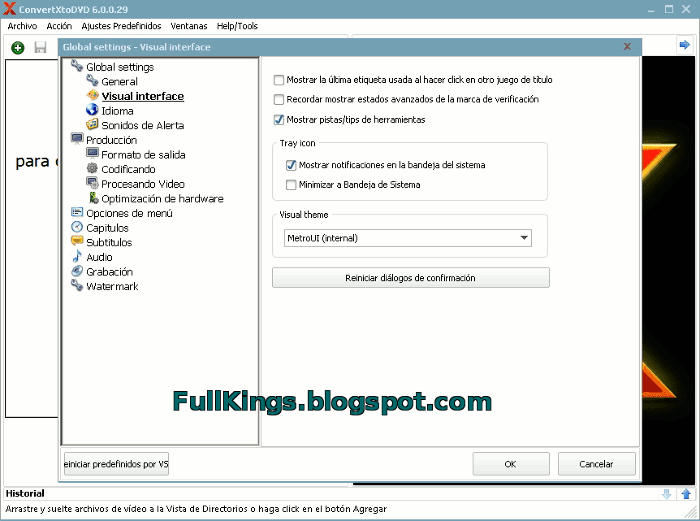Click the General tree item icon
This screenshot has height=521, width=700.
[92, 81]
